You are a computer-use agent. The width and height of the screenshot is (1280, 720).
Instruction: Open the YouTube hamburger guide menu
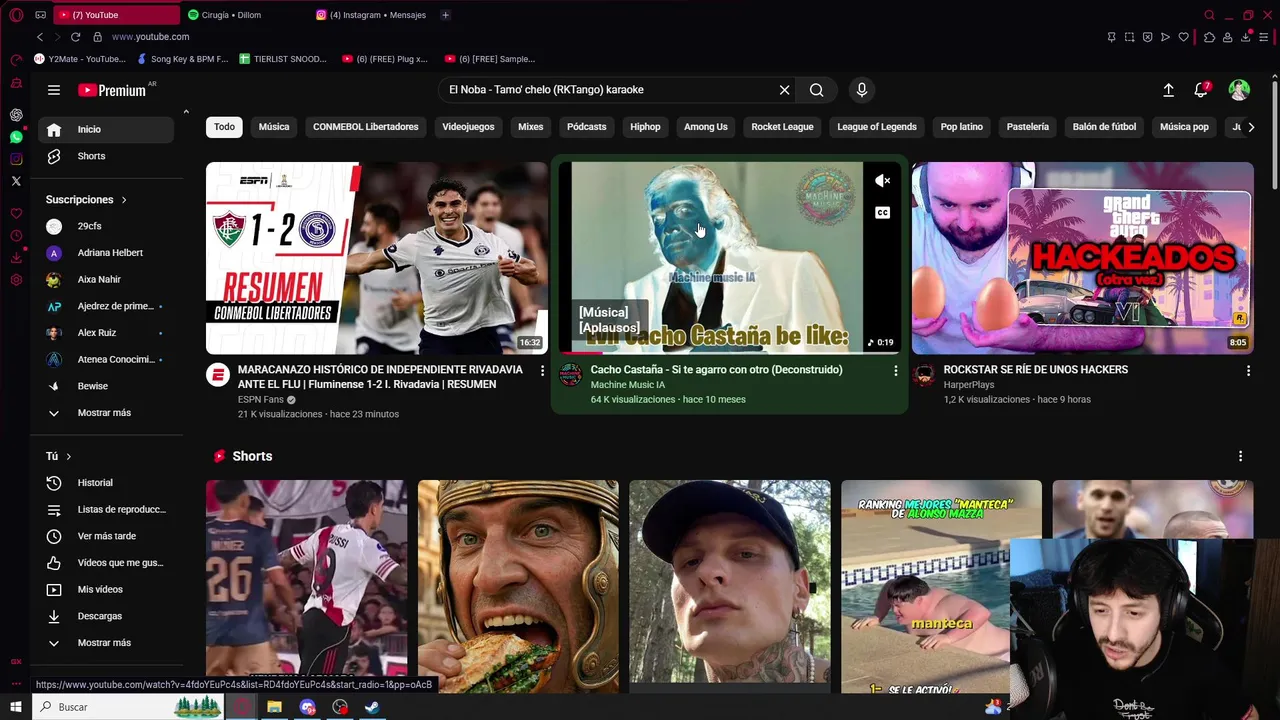coord(54,90)
